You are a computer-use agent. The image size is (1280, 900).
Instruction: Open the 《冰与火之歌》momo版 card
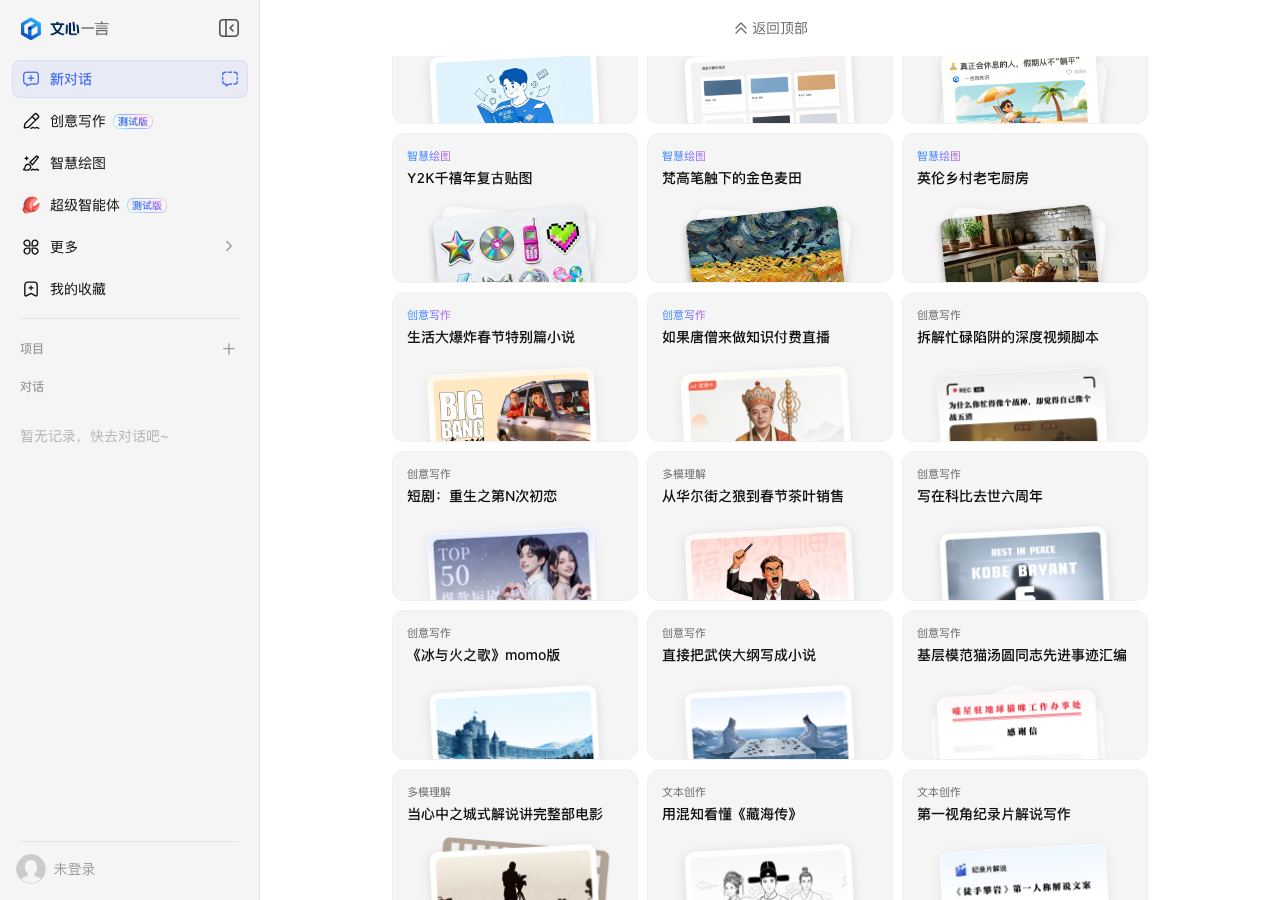pyautogui.click(x=515, y=685)
